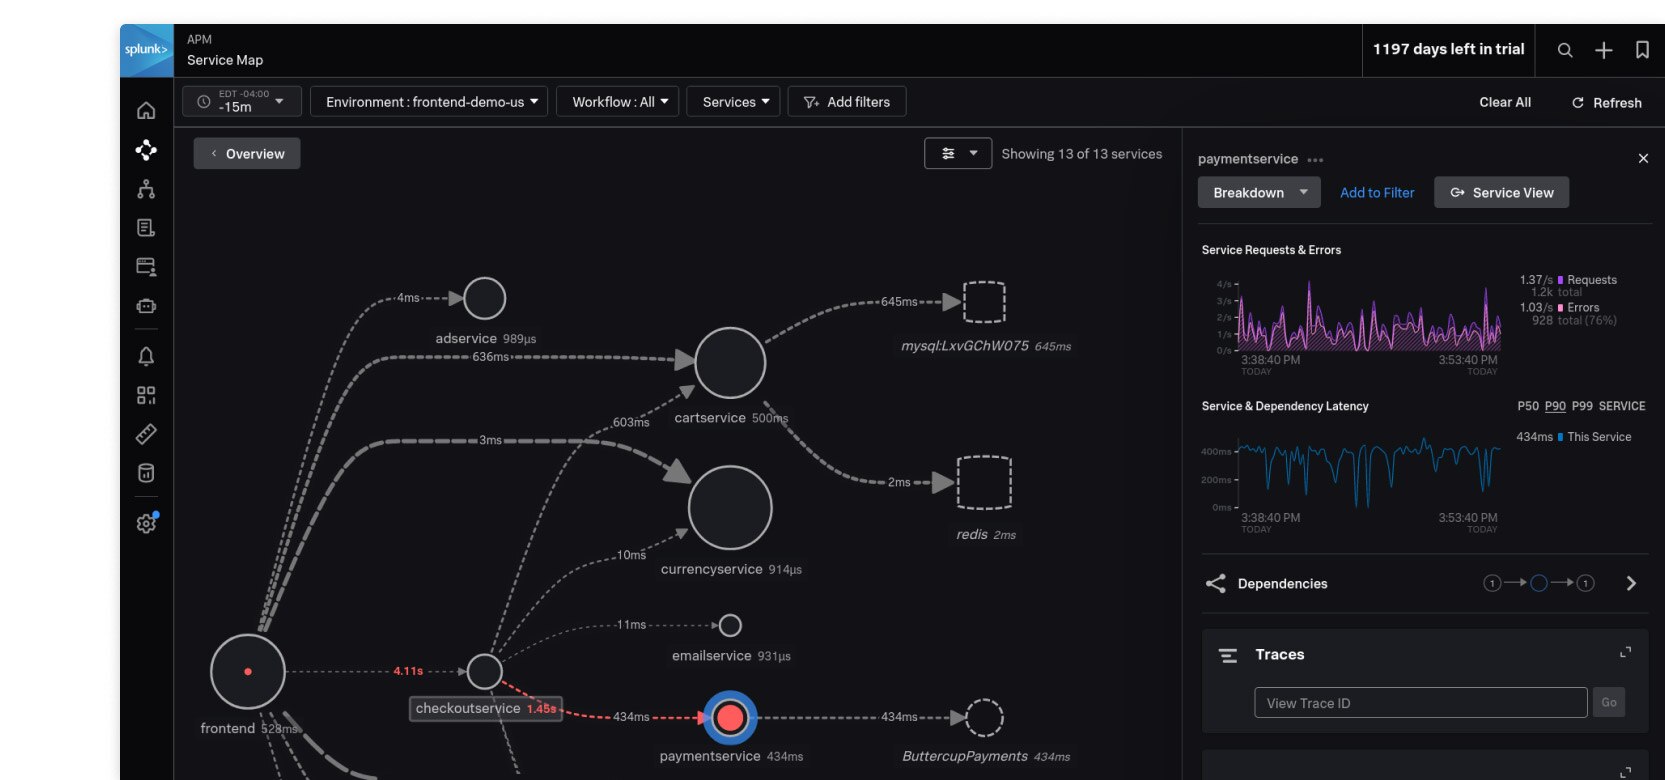Viewport: 1665px width, 780px height.
Task: Click the search magnifier icon
Action: point(1565,50)
